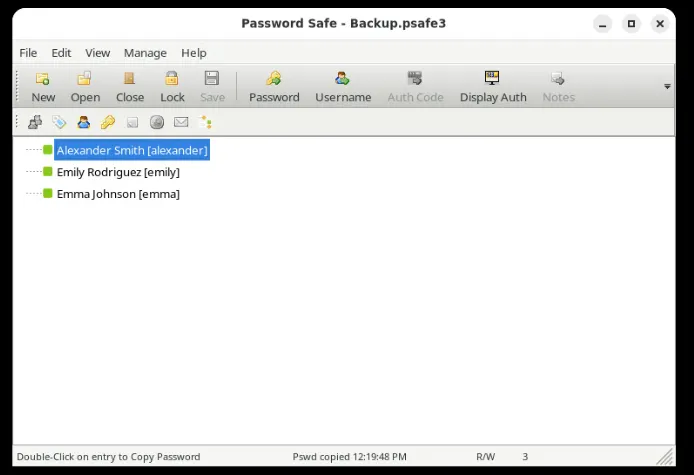Click the Display Auth label text

click(x=493, y=97)
